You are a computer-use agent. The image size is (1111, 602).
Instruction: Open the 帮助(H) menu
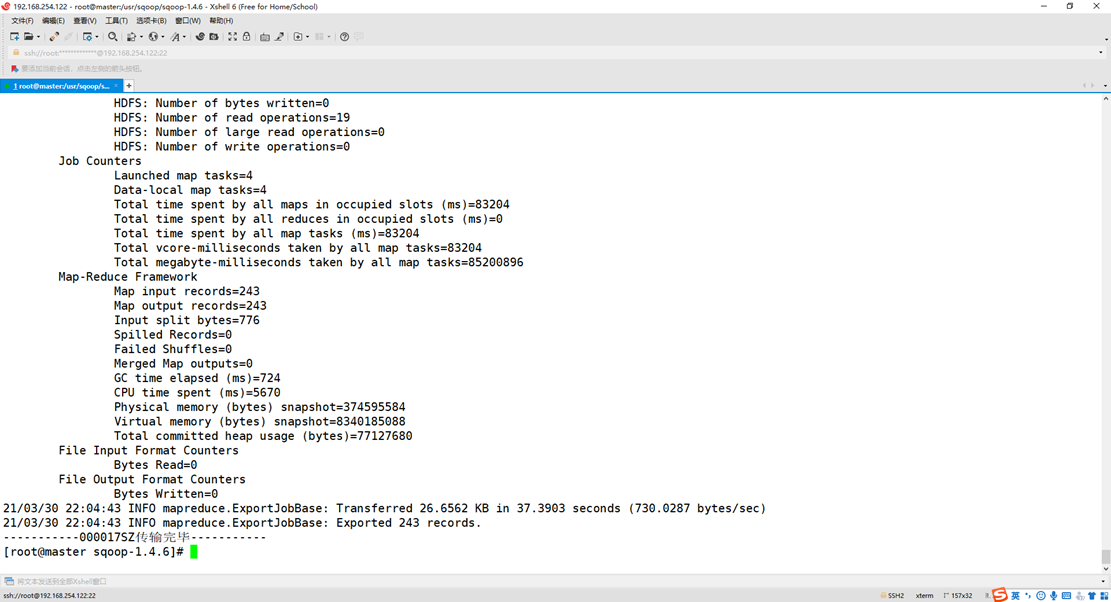(221, 21)
